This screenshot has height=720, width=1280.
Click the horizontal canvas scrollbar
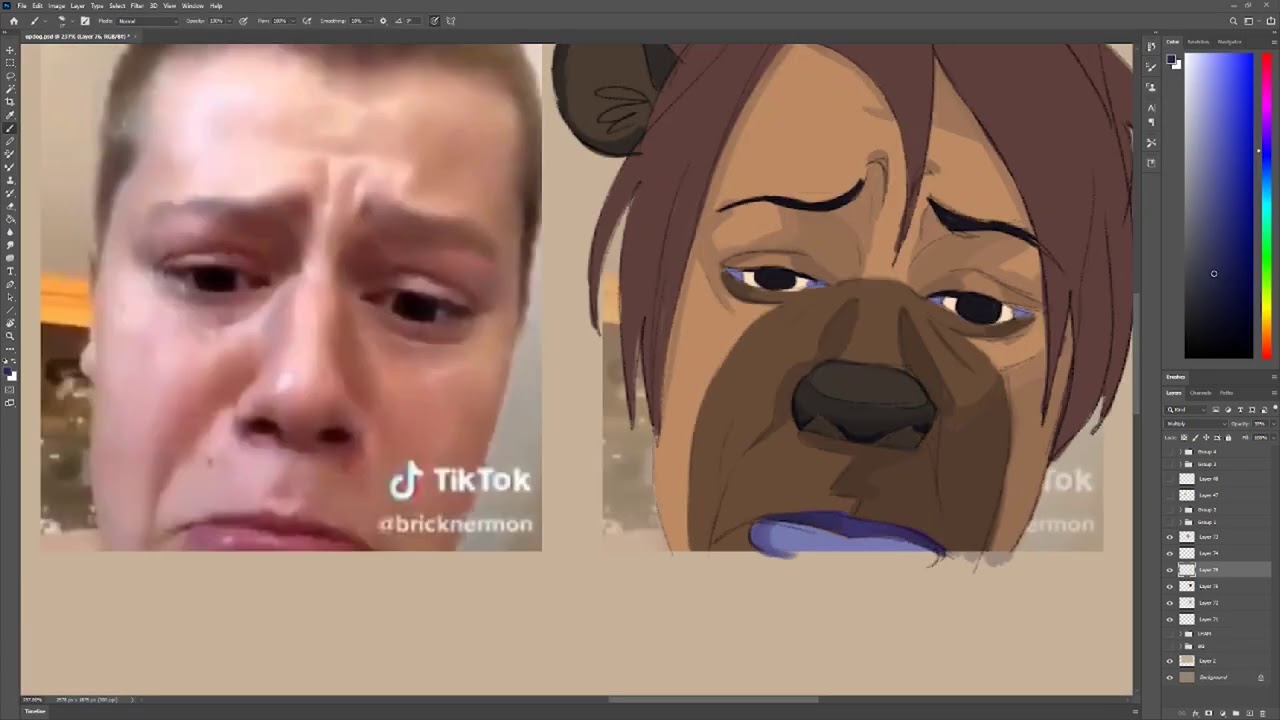713,699
